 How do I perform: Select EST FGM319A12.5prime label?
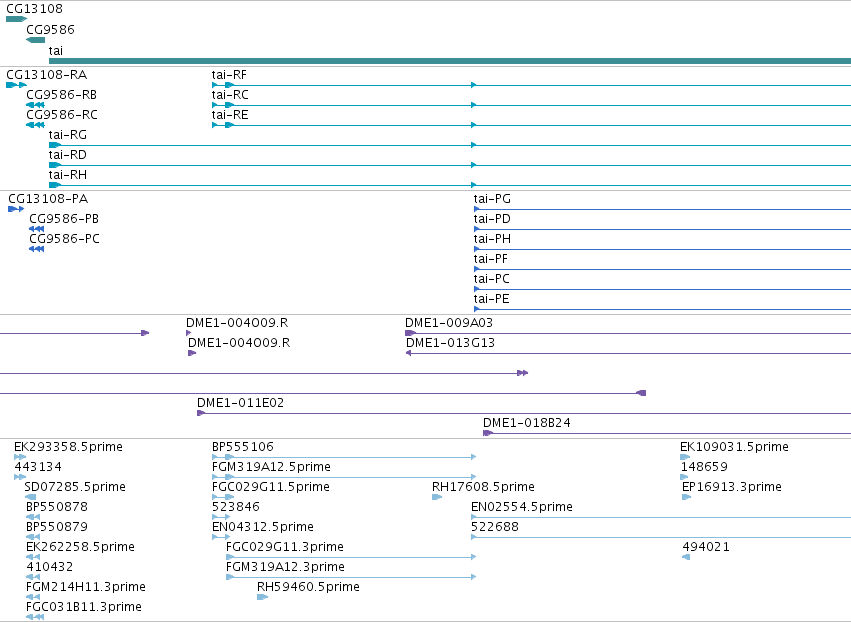click(x=271, y=467)
